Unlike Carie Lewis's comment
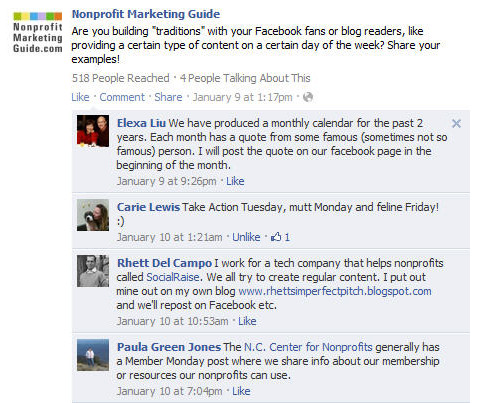This screenshot has height=403, width=483. (246, 237)
